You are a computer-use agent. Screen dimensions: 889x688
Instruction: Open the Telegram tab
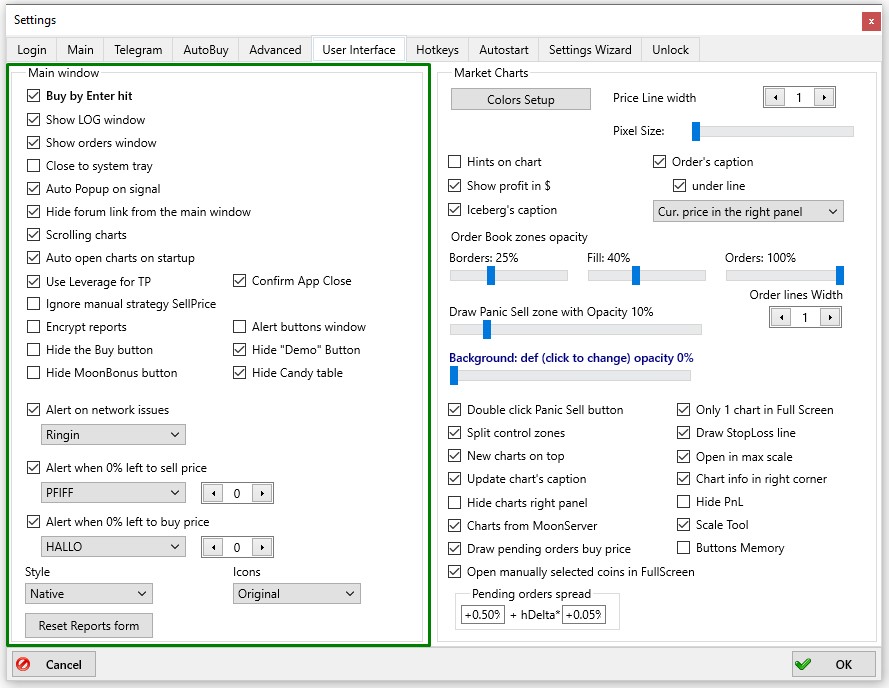138,50
